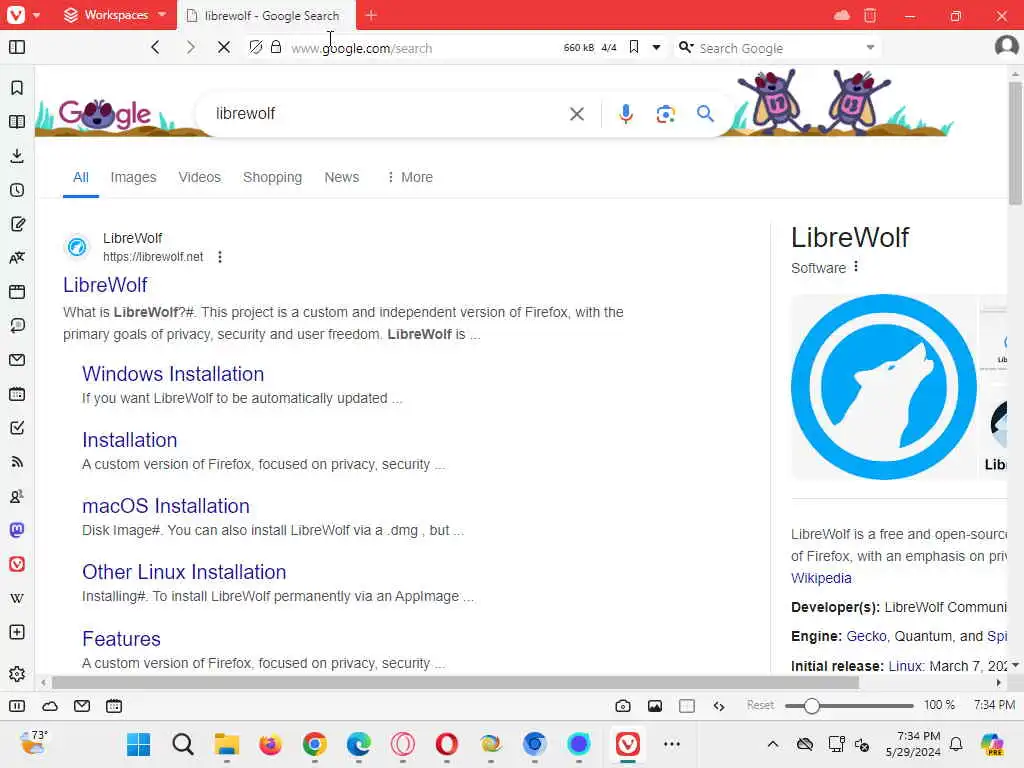Open the Features sitelink
The height and width of the screenshot is (768, 1024).
[x=121, y=638]
